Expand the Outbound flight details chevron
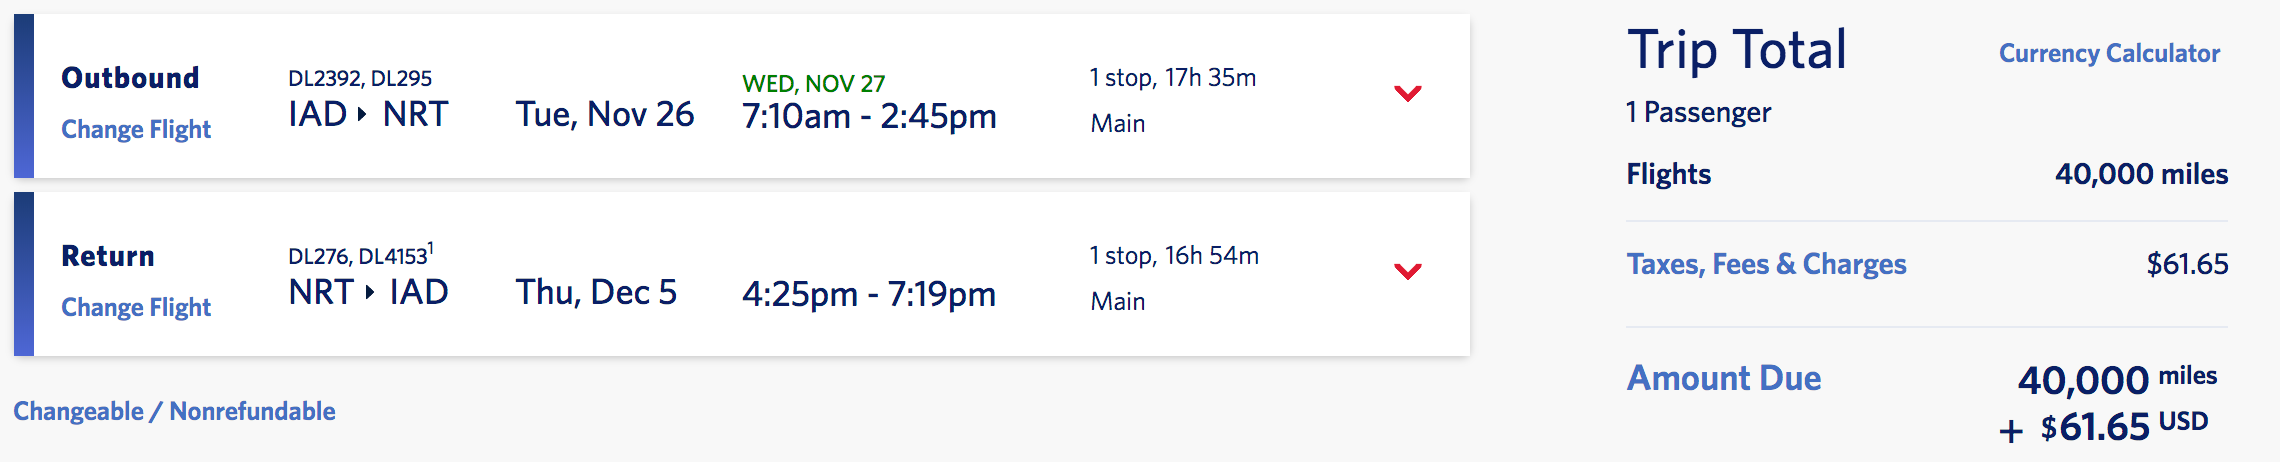The image size is (2280, 462). click(x=1407, y=94)
